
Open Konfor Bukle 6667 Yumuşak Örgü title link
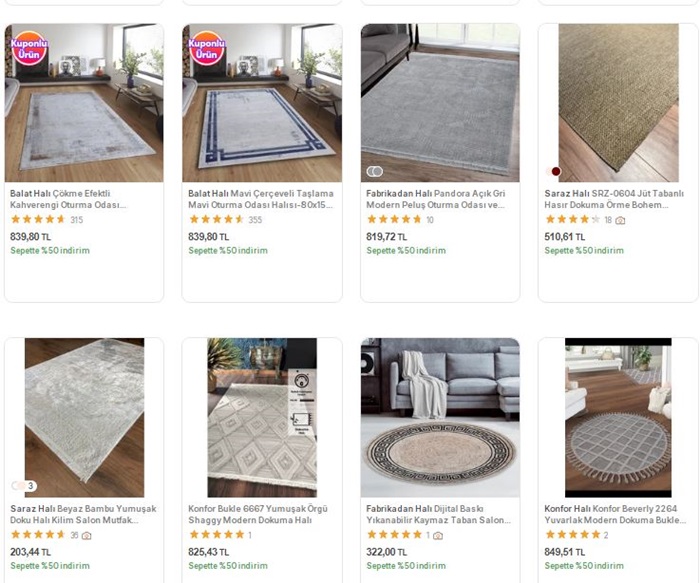pos(260,514)
